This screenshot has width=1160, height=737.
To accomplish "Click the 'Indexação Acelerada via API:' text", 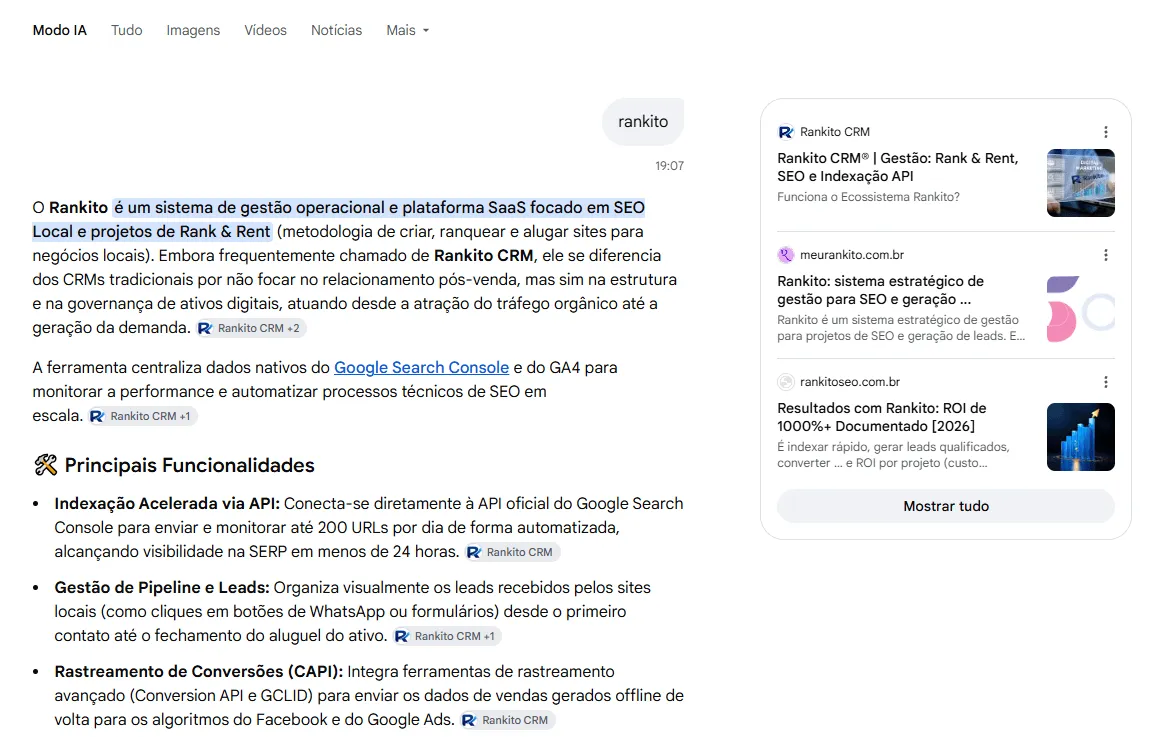I will pyautogui.click(x=167, y=504).
